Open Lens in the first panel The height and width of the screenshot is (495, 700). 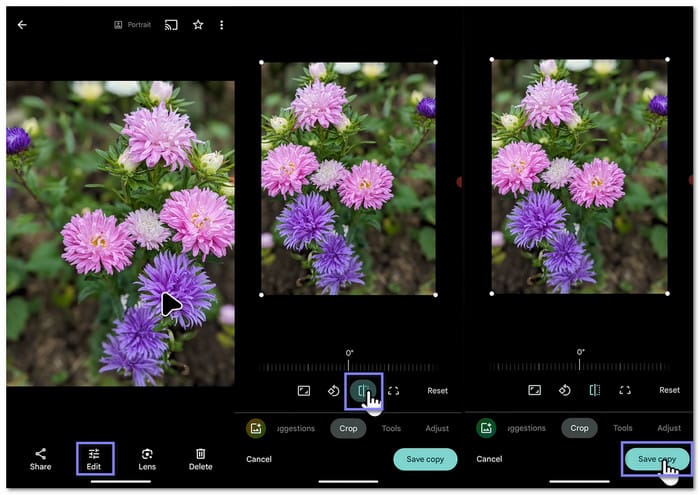pyautogui.click(x=147, y=459)
